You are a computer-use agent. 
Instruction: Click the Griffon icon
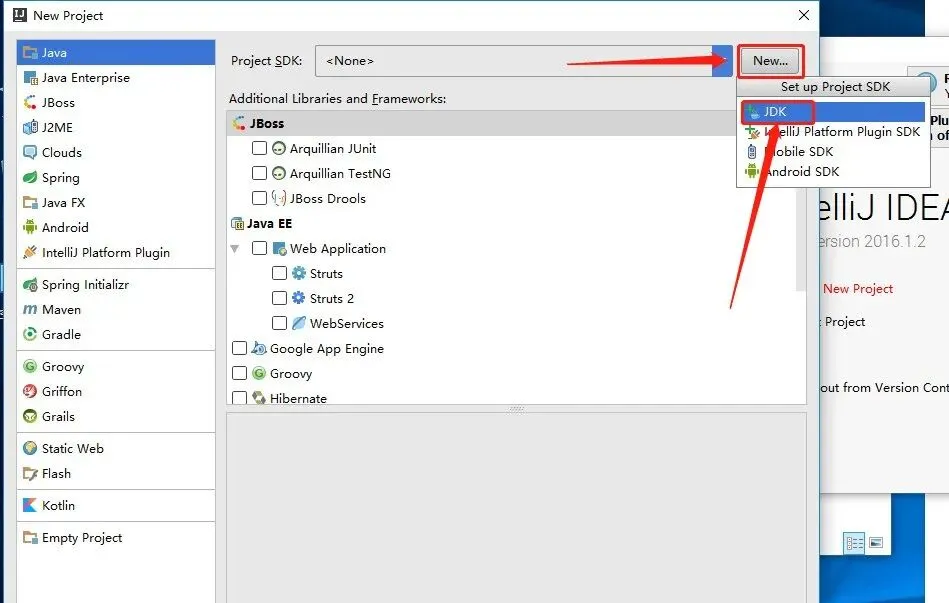(30, 391)
